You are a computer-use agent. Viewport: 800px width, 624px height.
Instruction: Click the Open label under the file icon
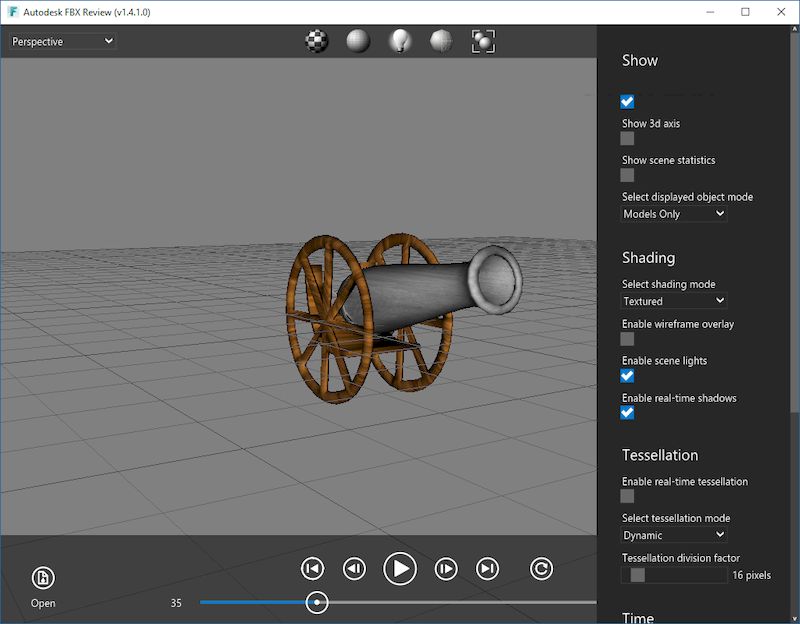pyautogui.click(x=41, y=604)
